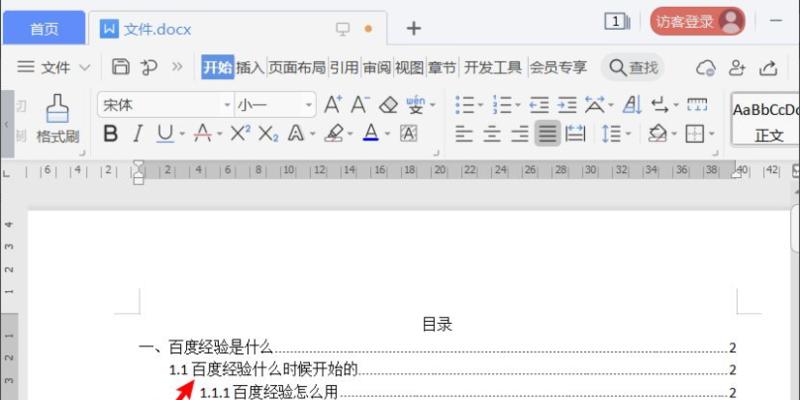
Task: Toggle Bold formatting
Action: 110,134
